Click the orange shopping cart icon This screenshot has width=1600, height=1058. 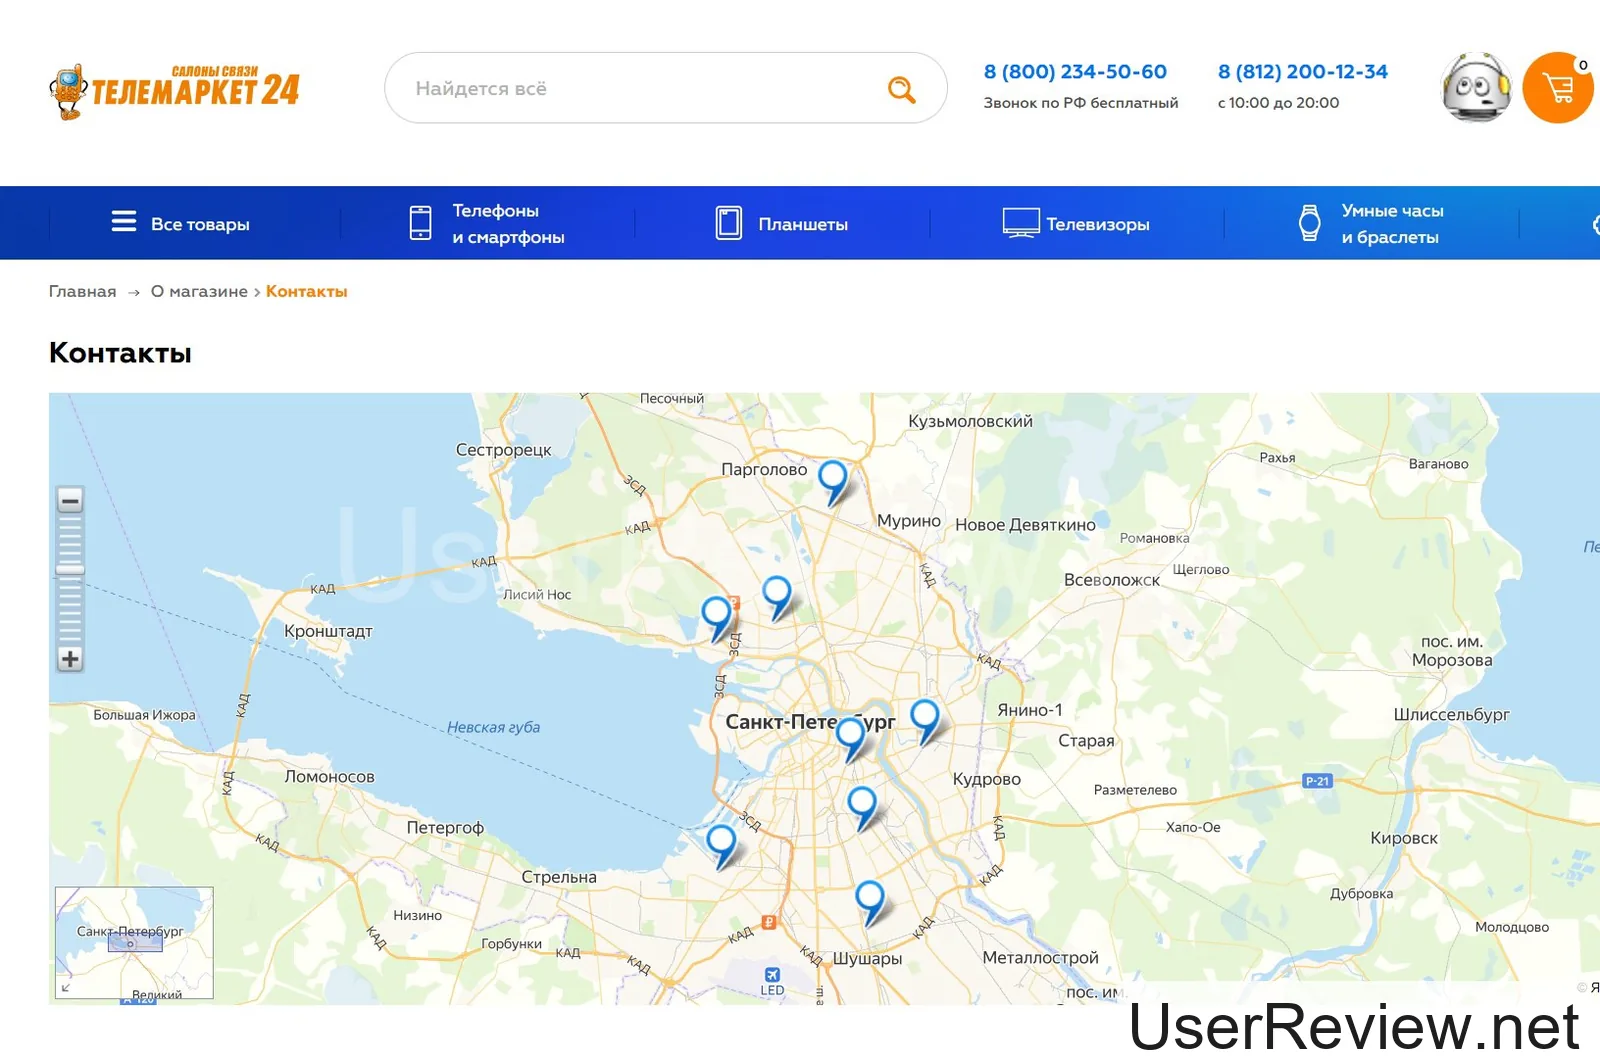[x=1557, y=88]
